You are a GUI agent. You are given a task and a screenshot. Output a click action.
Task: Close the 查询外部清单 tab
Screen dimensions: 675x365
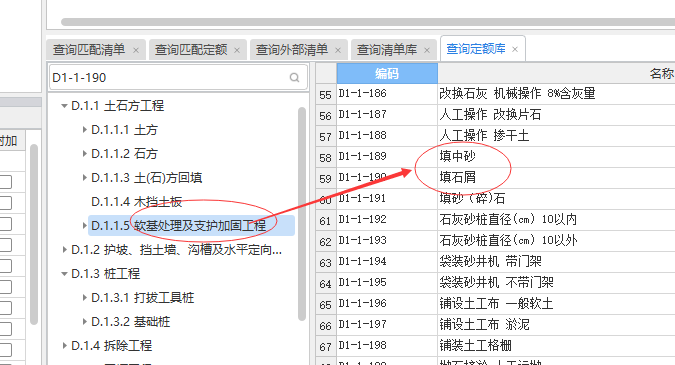338,50
